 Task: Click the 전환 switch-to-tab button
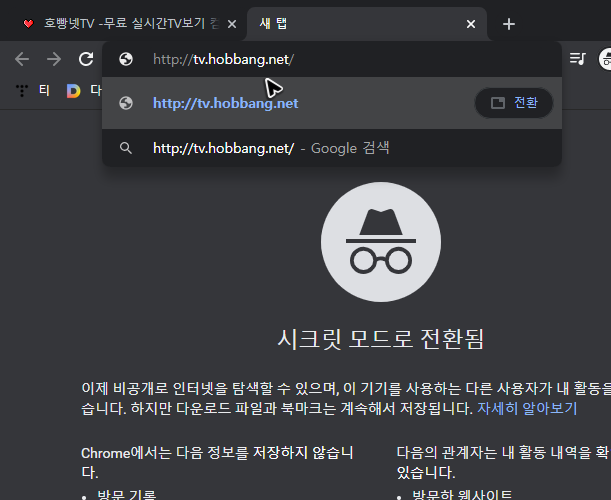pyautogui.click(x=514, y=103)
